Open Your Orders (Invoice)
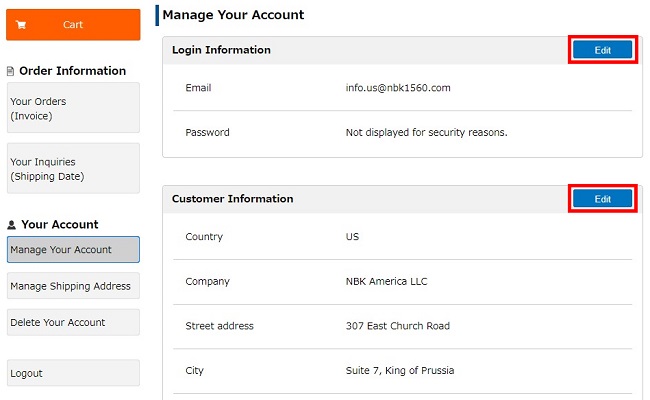650x400 pixels. [73, 108]
